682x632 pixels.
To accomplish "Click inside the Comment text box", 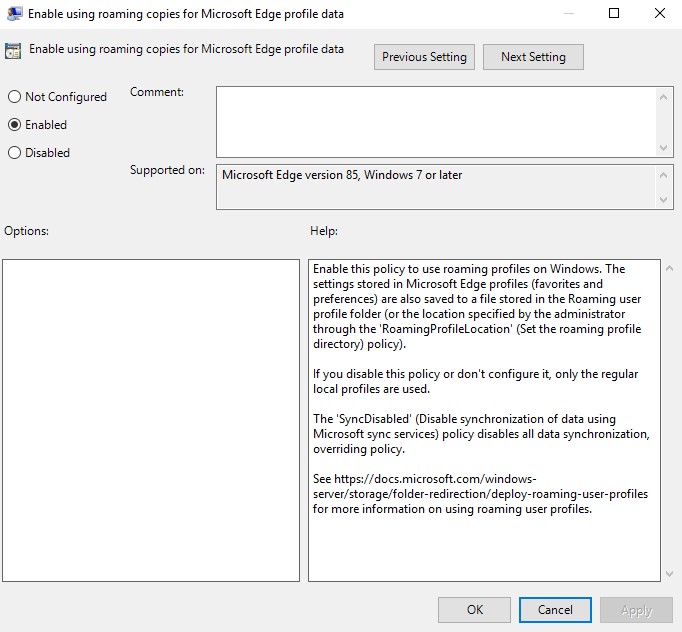I will tap(436, 122).
